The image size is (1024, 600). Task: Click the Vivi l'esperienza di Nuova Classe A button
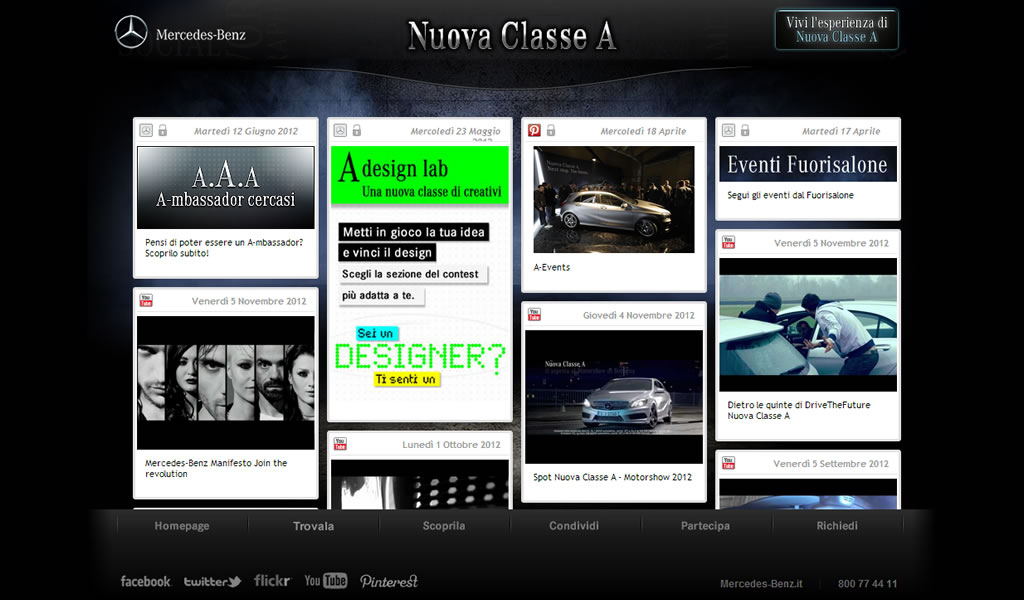tap(837, 29)
